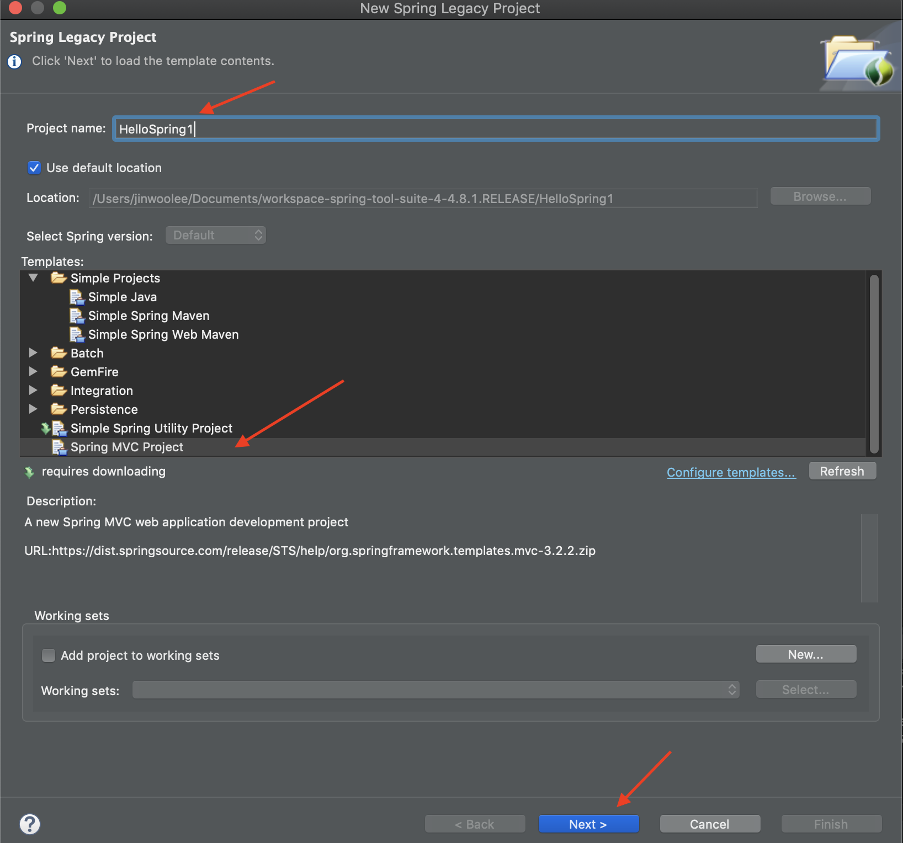Image resolution: width=904 pixels, height=844 pixels.
Task: Click the Select... working sets button
Action: point(806,690)
